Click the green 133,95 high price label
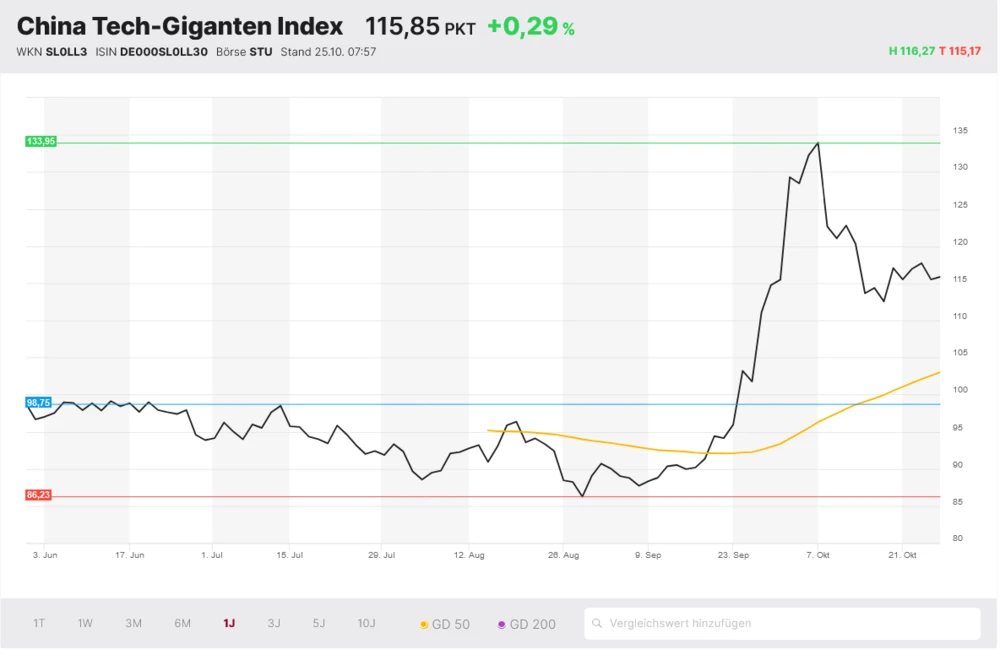The height and width of the screenshot is (660, 1000). coord(39,141)
